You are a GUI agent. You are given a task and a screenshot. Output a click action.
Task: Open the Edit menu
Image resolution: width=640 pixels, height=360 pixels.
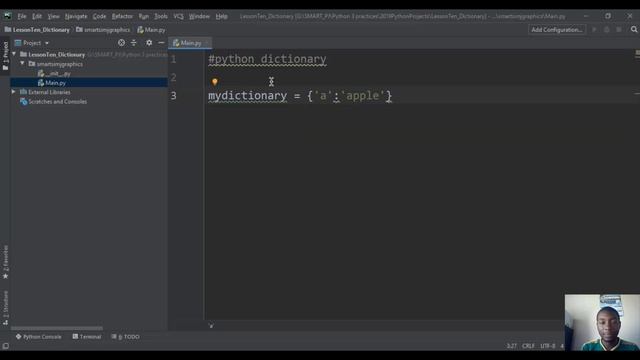pyautogui.click(x=37, y=16)
